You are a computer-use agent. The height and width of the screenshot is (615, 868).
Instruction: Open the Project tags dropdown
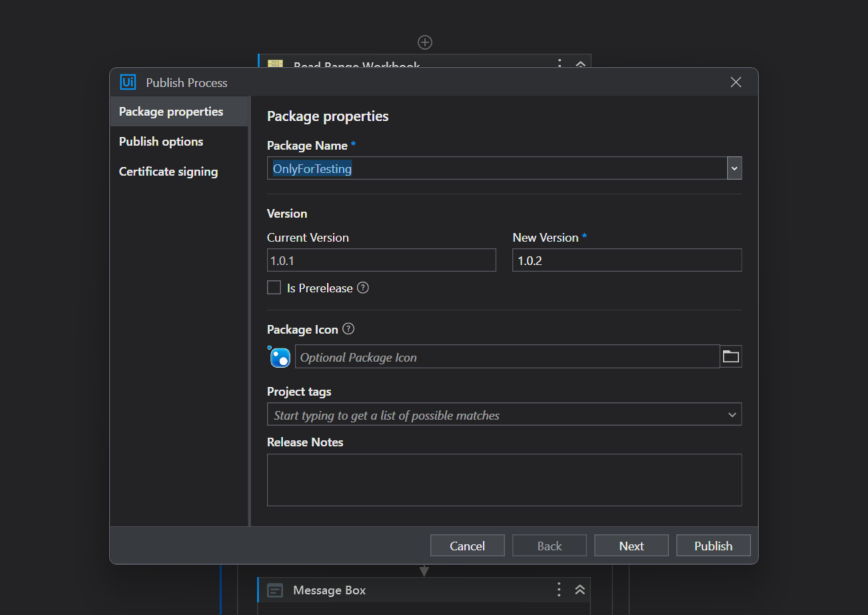pyautogui.click(x=732, y=415)
